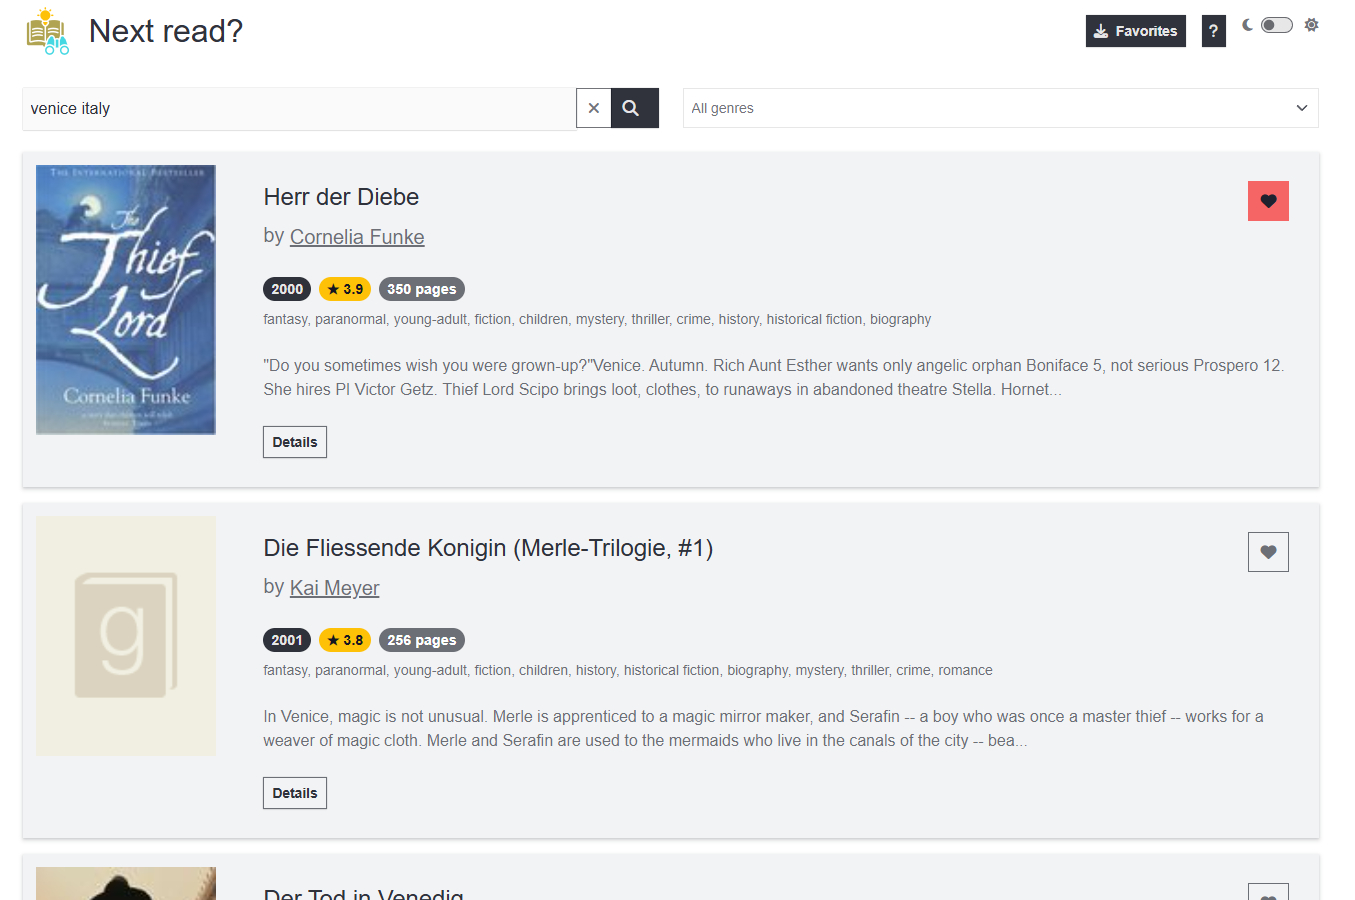The image size is (1355, 900).
Task: Click the 2001 year badge
Action: tap(287, 640)
